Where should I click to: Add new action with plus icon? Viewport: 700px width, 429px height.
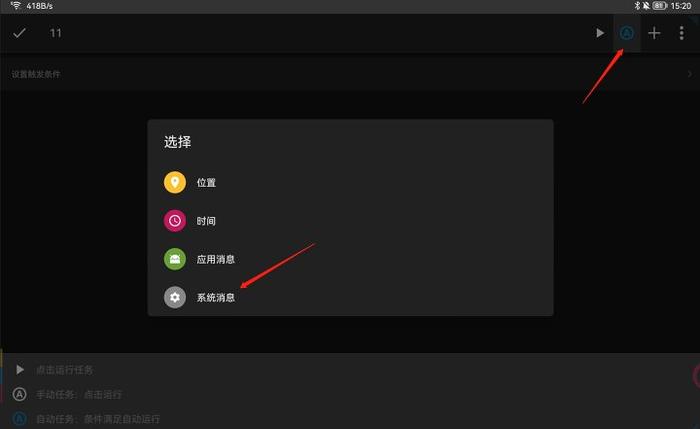pyautogui.click(x=654, y=33)
